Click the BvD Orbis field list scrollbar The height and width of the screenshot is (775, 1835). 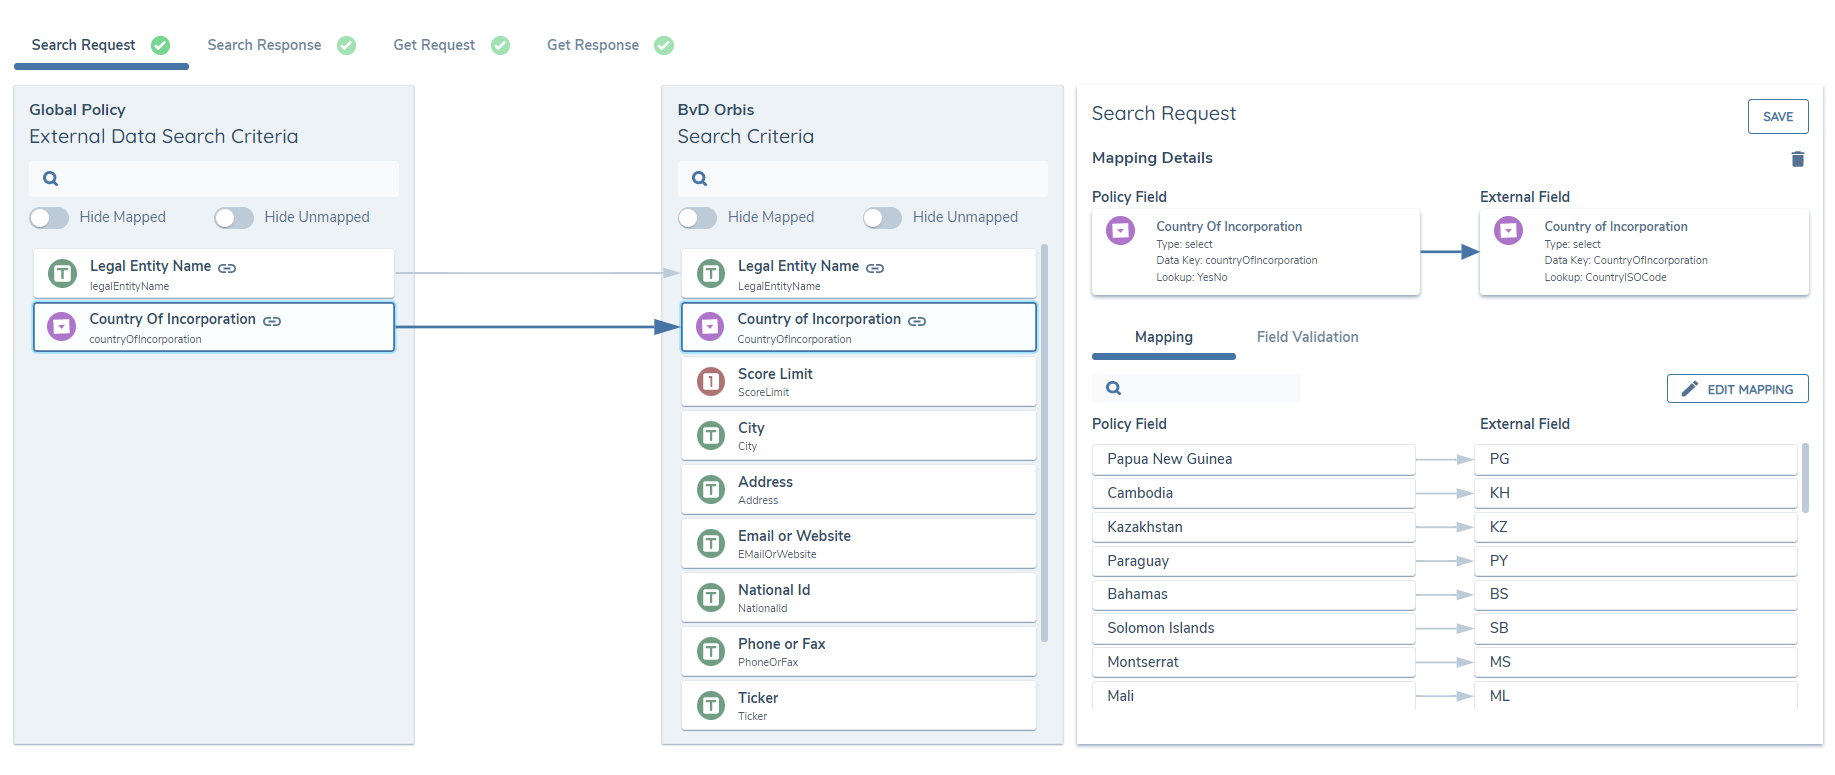click(1044, 440)
